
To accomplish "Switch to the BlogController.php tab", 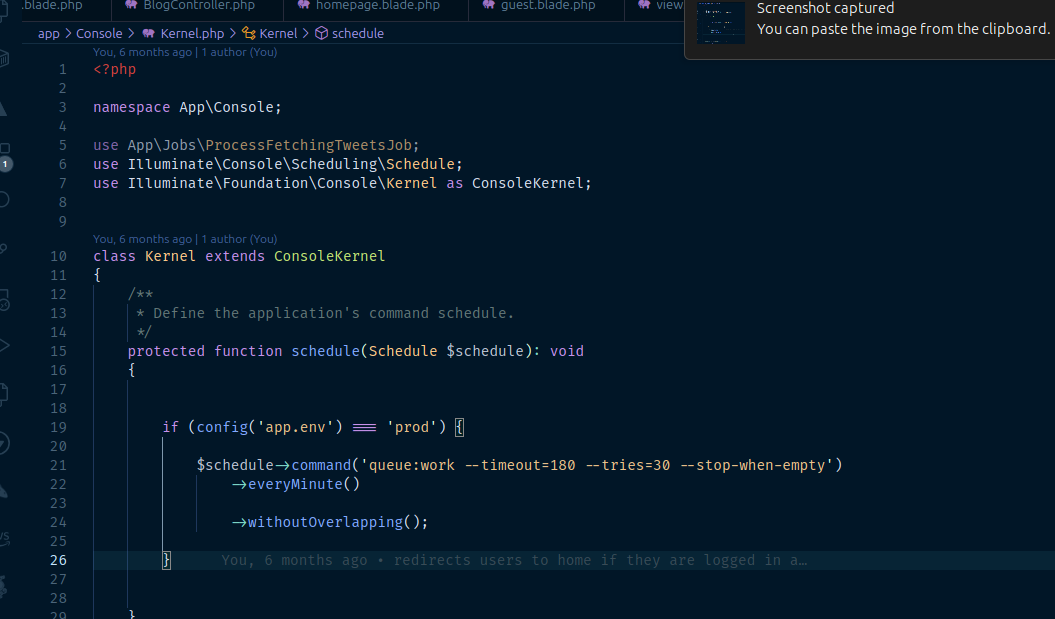I will coord(199,6).
